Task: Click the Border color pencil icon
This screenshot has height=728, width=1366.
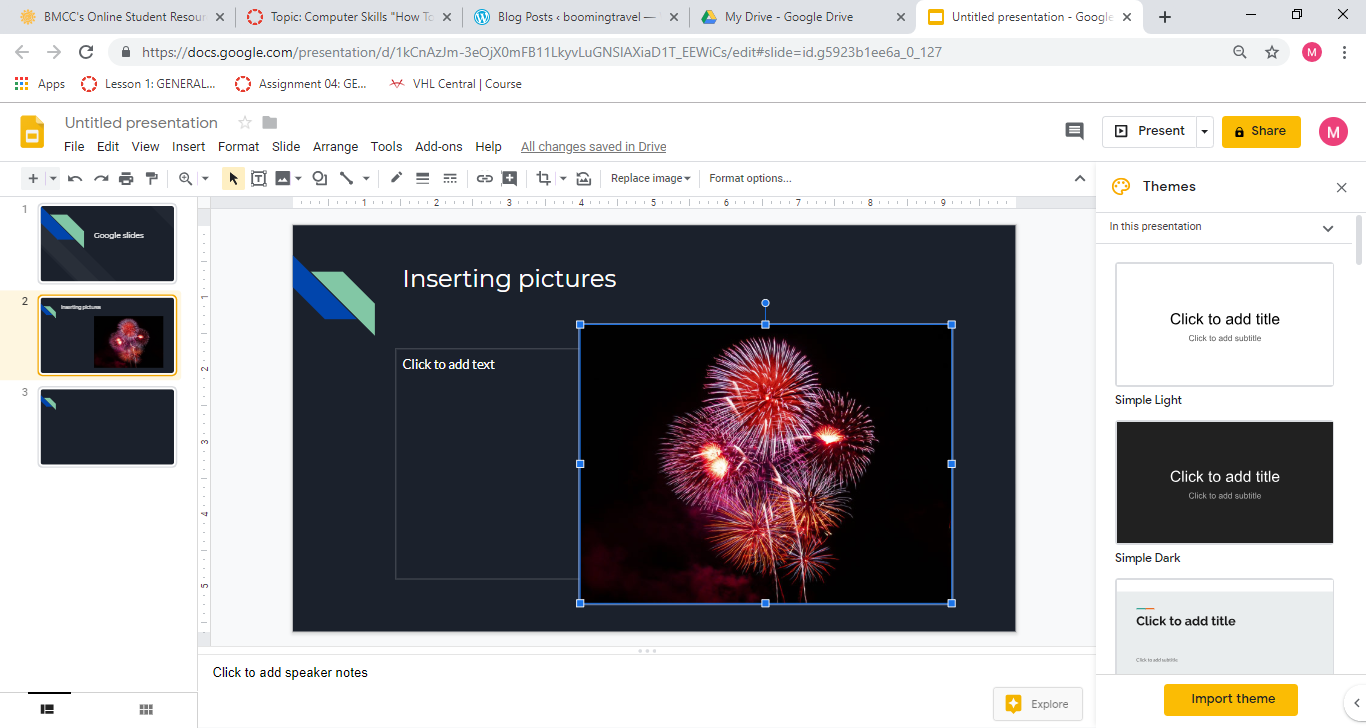Action: pos(396,179)
